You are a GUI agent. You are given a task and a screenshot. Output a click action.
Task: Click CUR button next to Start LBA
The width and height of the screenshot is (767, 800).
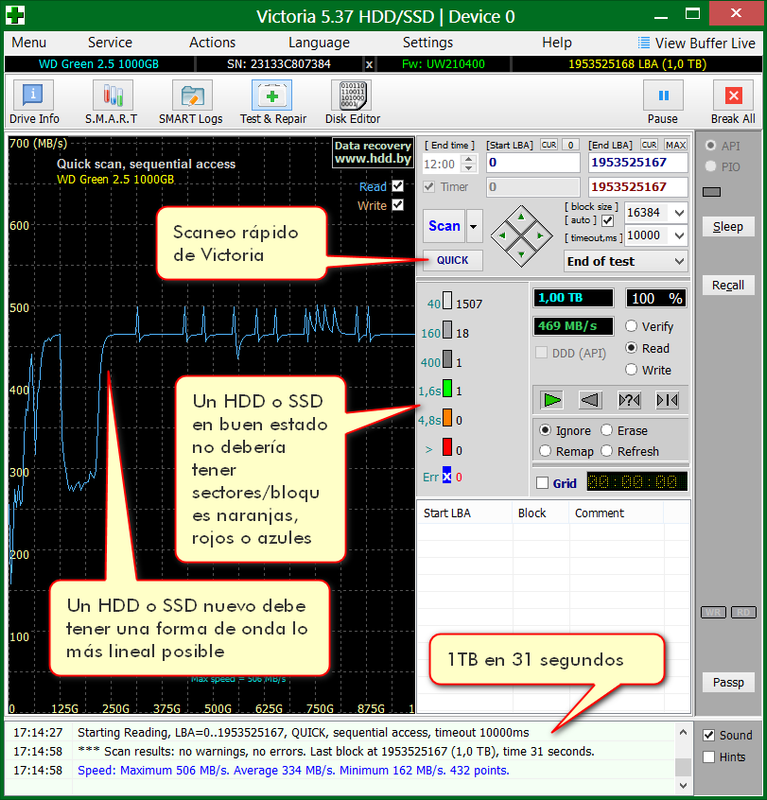[x=549, y=145]
